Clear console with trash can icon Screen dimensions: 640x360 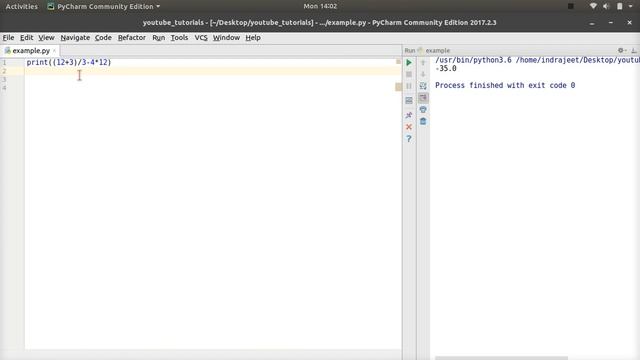423,121
